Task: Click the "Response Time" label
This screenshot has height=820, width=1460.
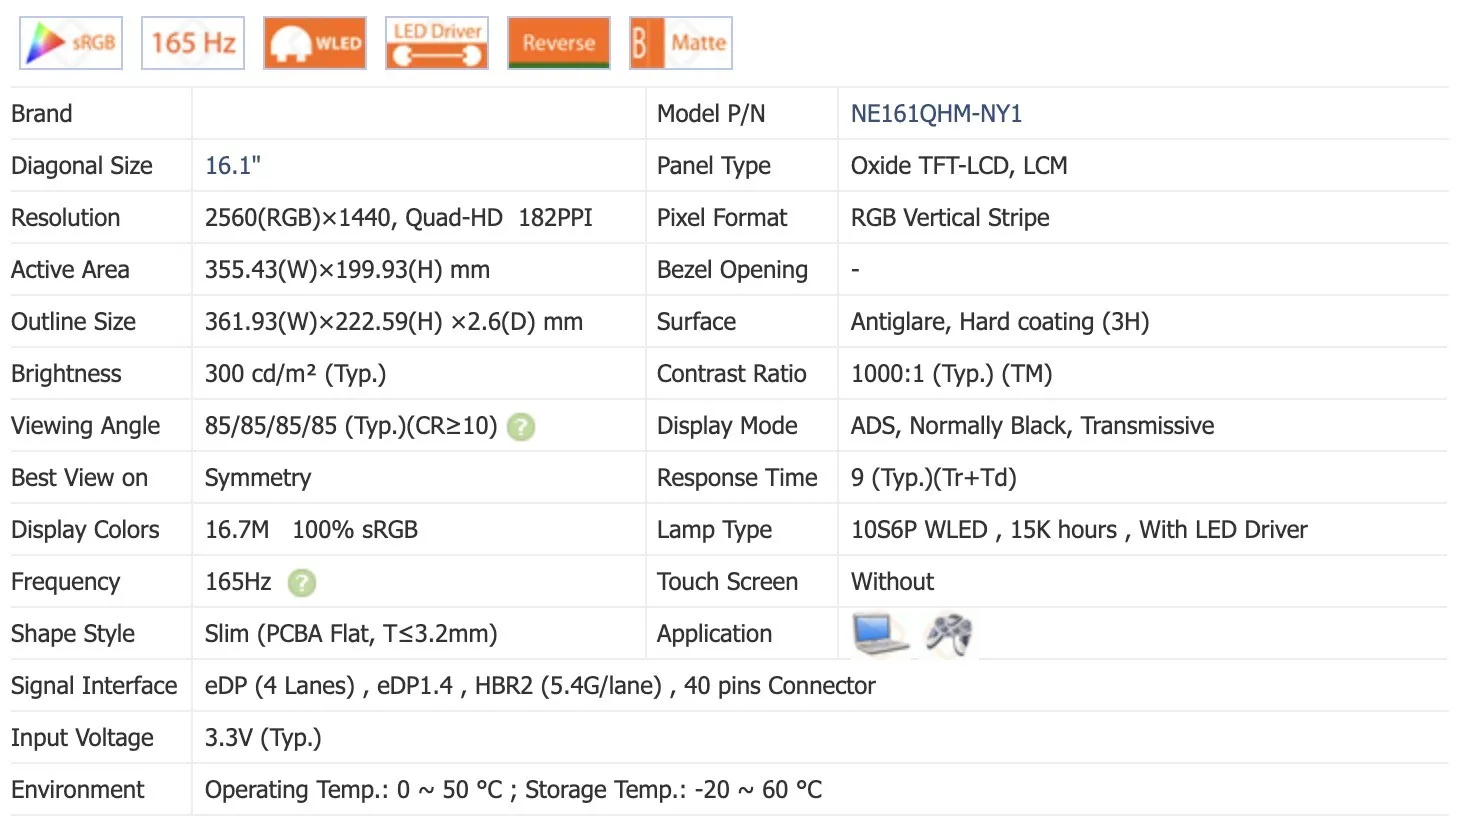Action: point(737,478)
